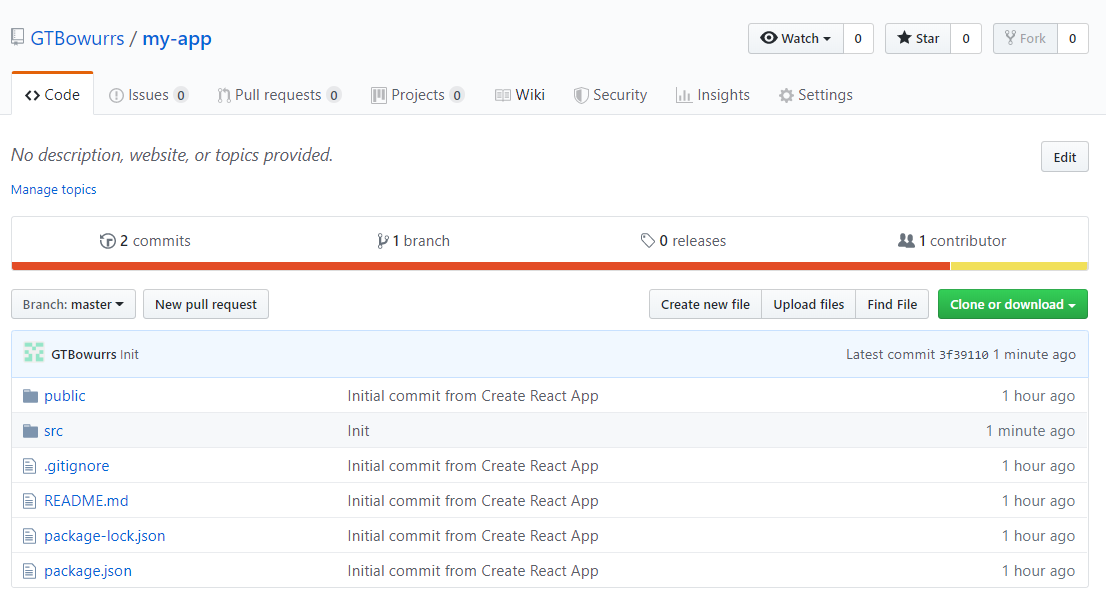Viewport: 1106px width, 594px height.
Task: Open the Projects tab
Action: (418, 95)
